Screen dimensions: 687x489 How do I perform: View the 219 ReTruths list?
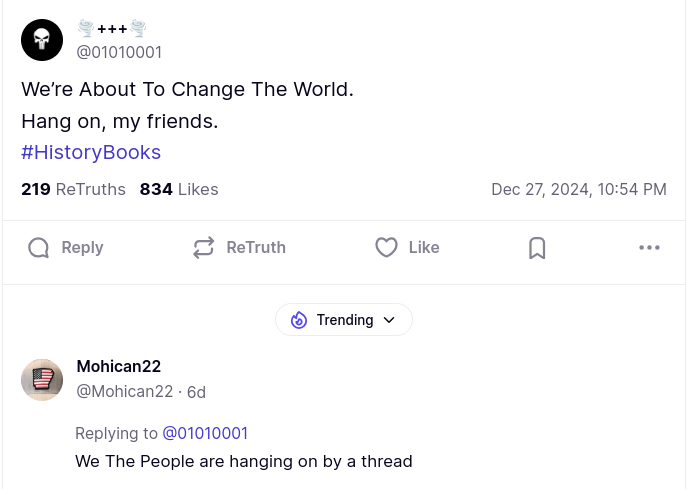[x=73, y=189]
